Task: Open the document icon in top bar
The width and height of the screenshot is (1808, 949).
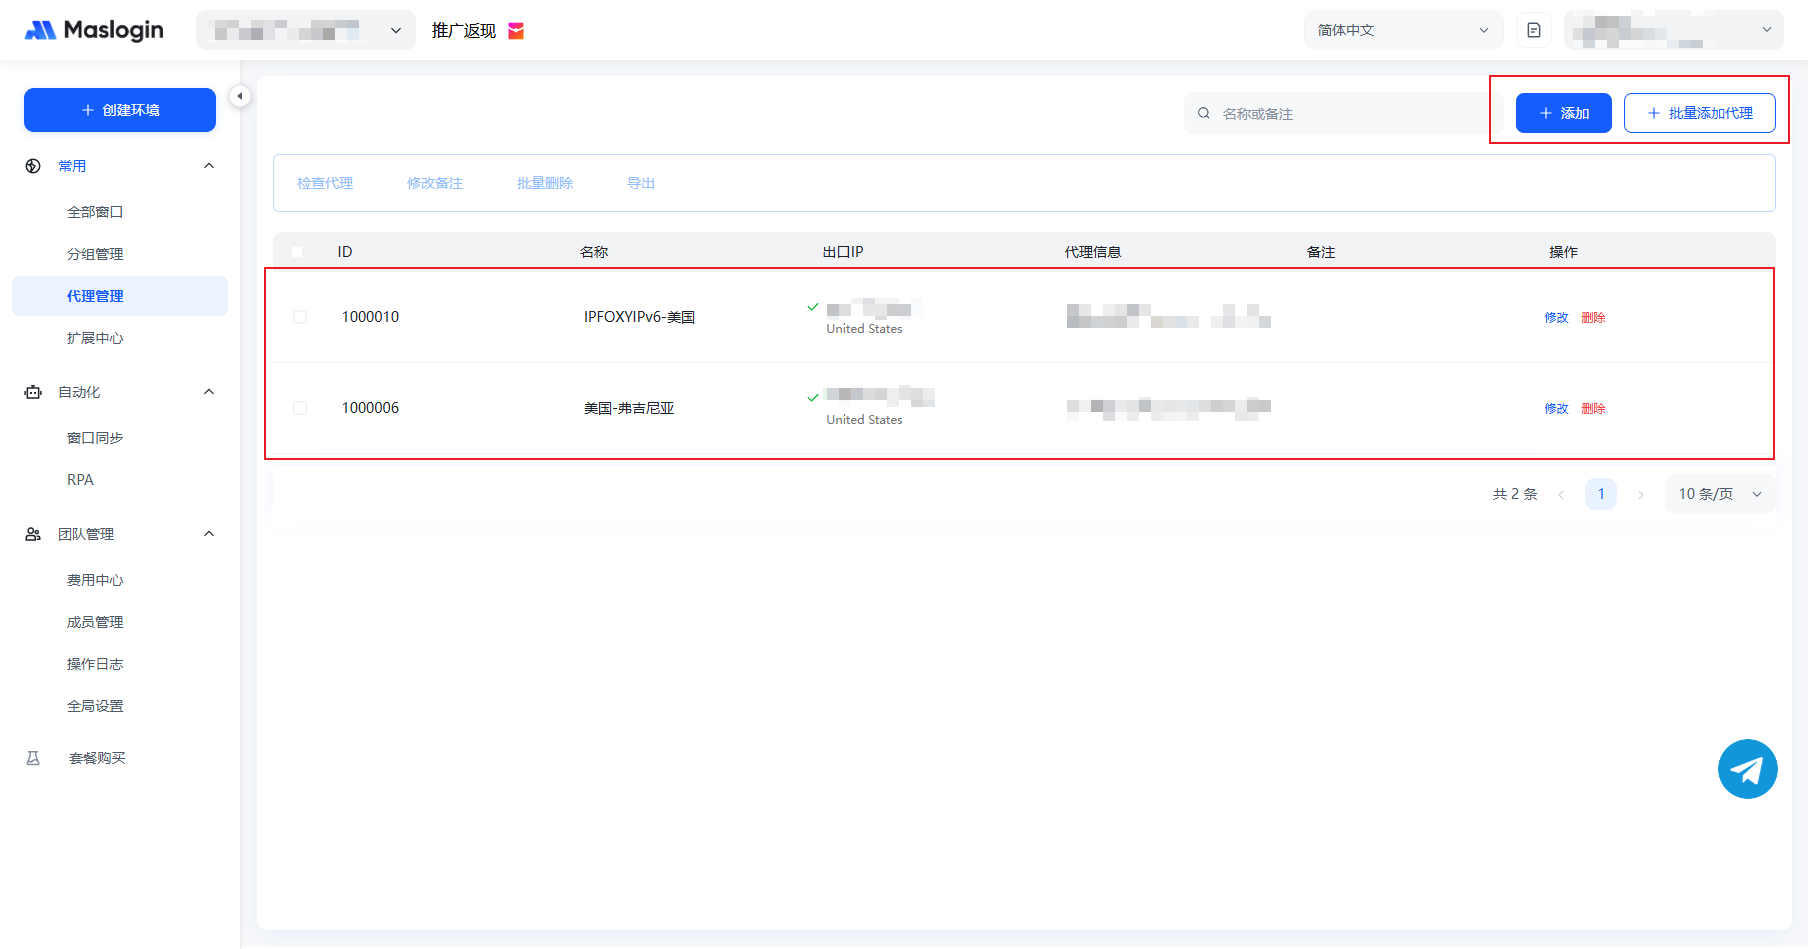Action: 1533,30
